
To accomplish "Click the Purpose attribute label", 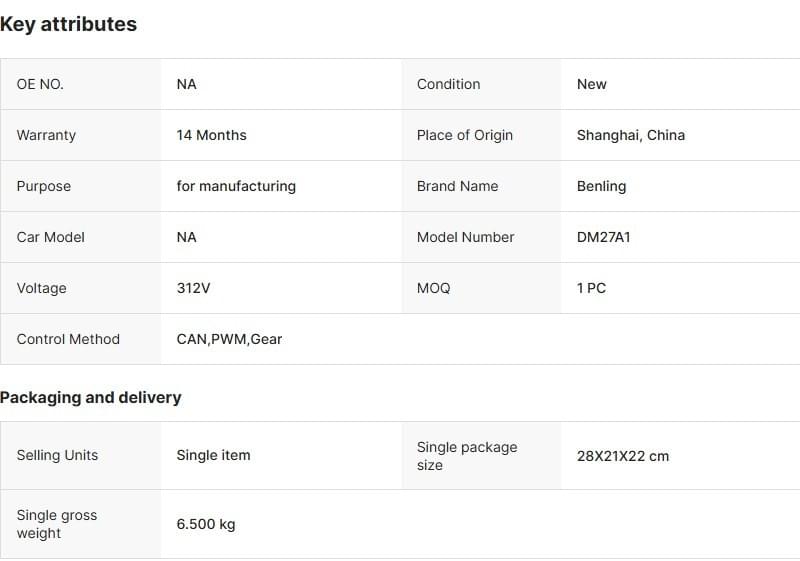I will point(44,186).
